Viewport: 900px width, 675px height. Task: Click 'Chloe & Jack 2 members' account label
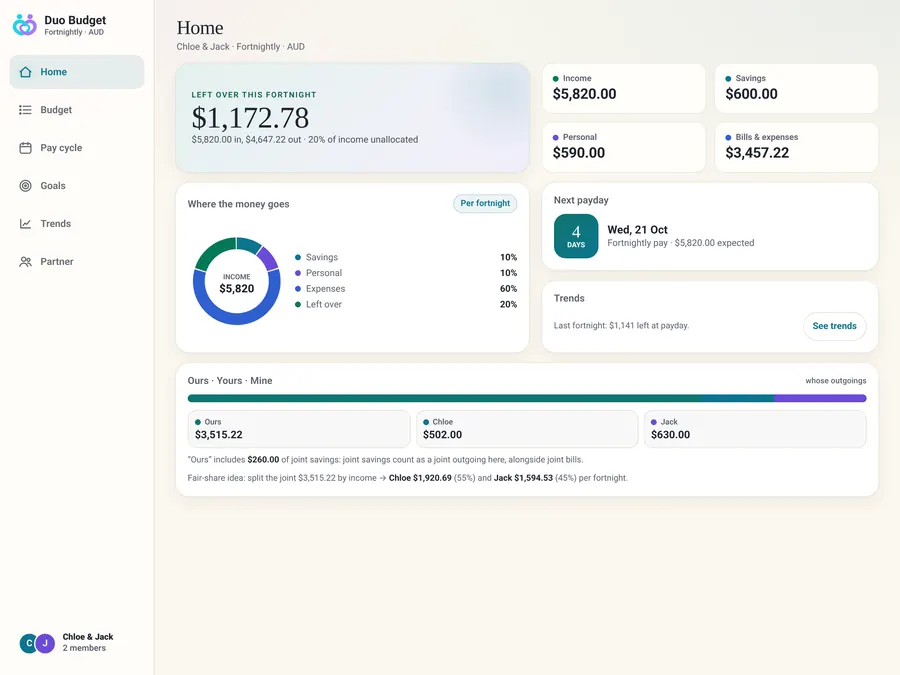(88, 642)
